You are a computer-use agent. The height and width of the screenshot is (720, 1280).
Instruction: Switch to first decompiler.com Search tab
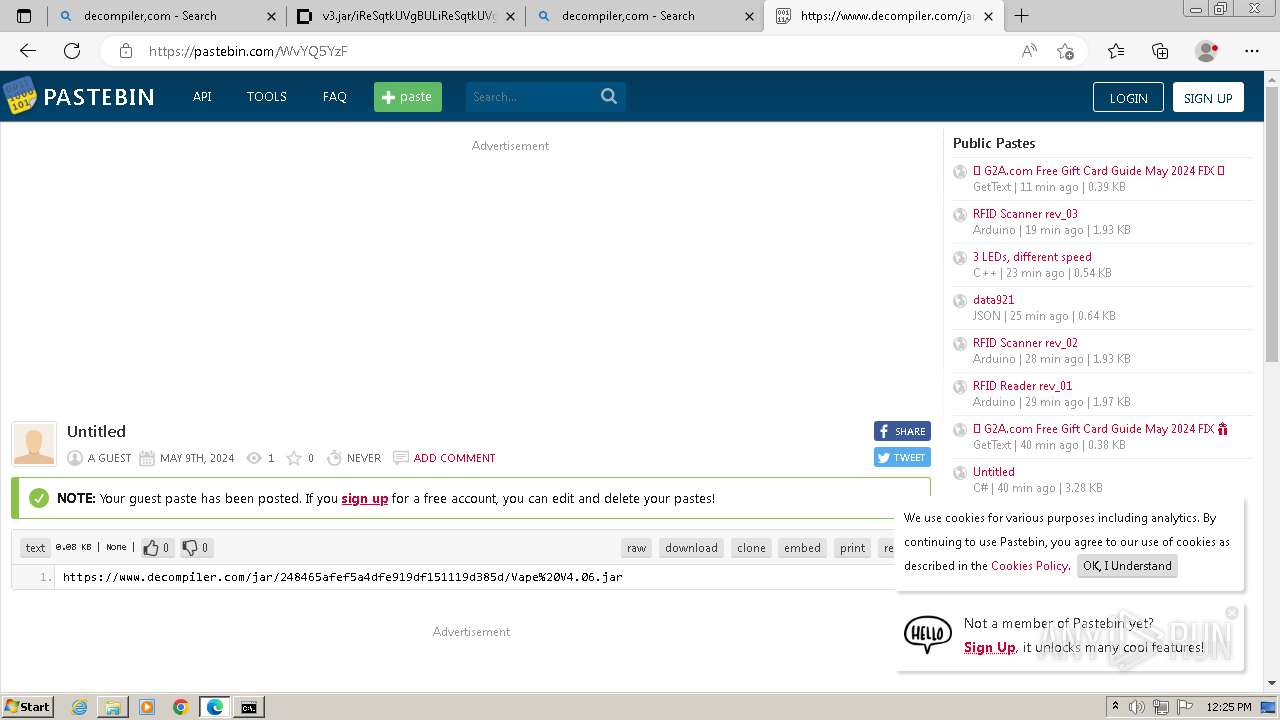[166, 16]
